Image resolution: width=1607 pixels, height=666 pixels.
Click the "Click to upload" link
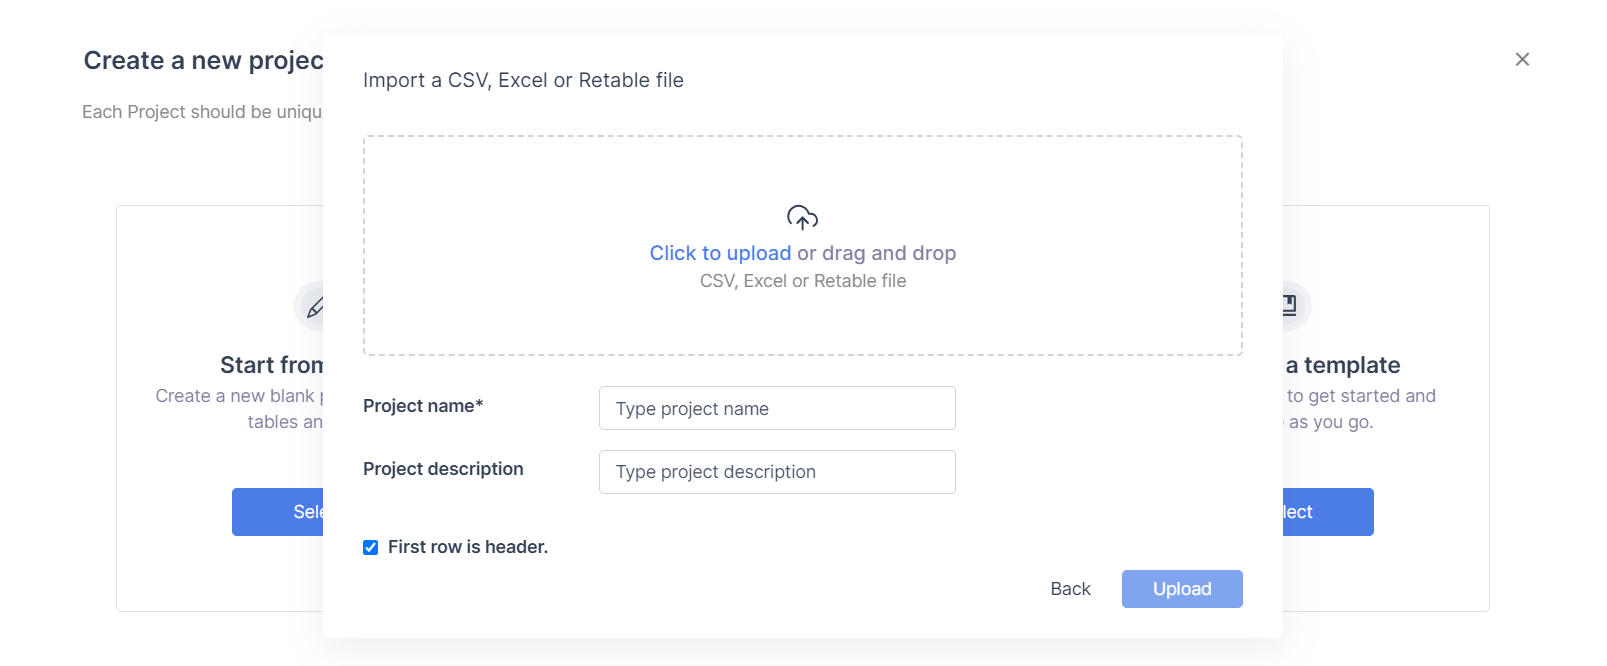tap(720, 253)
